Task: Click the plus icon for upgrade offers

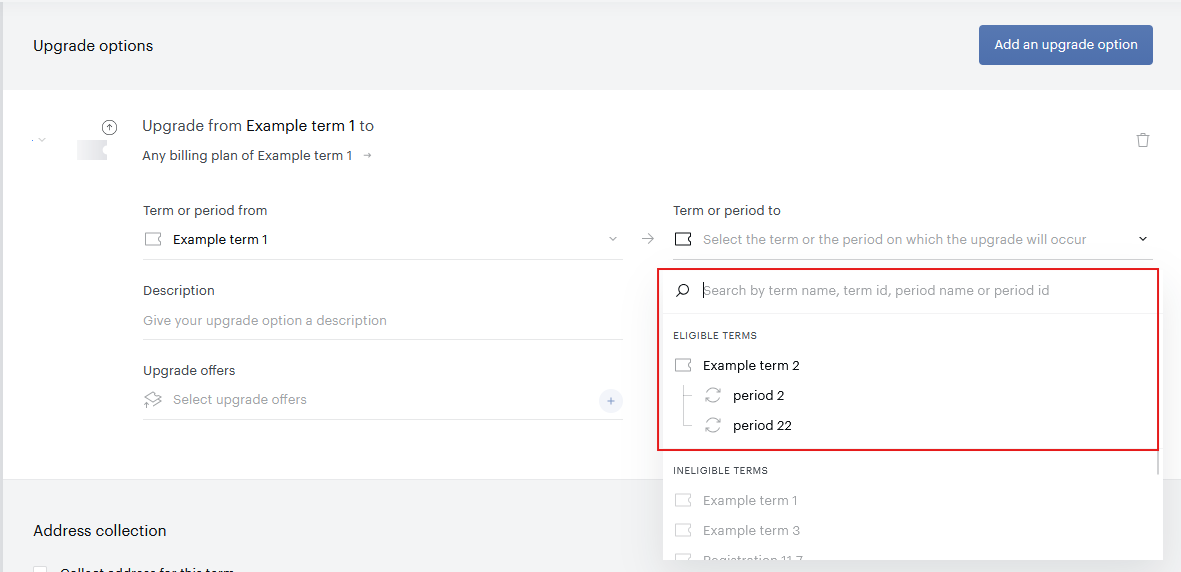Action: [x=611, y=401]
